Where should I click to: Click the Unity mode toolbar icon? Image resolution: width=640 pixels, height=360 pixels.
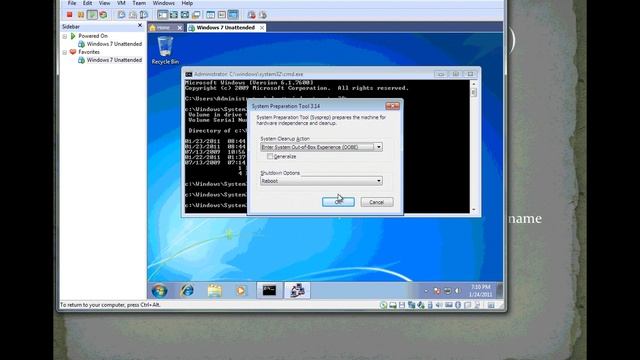196,15
